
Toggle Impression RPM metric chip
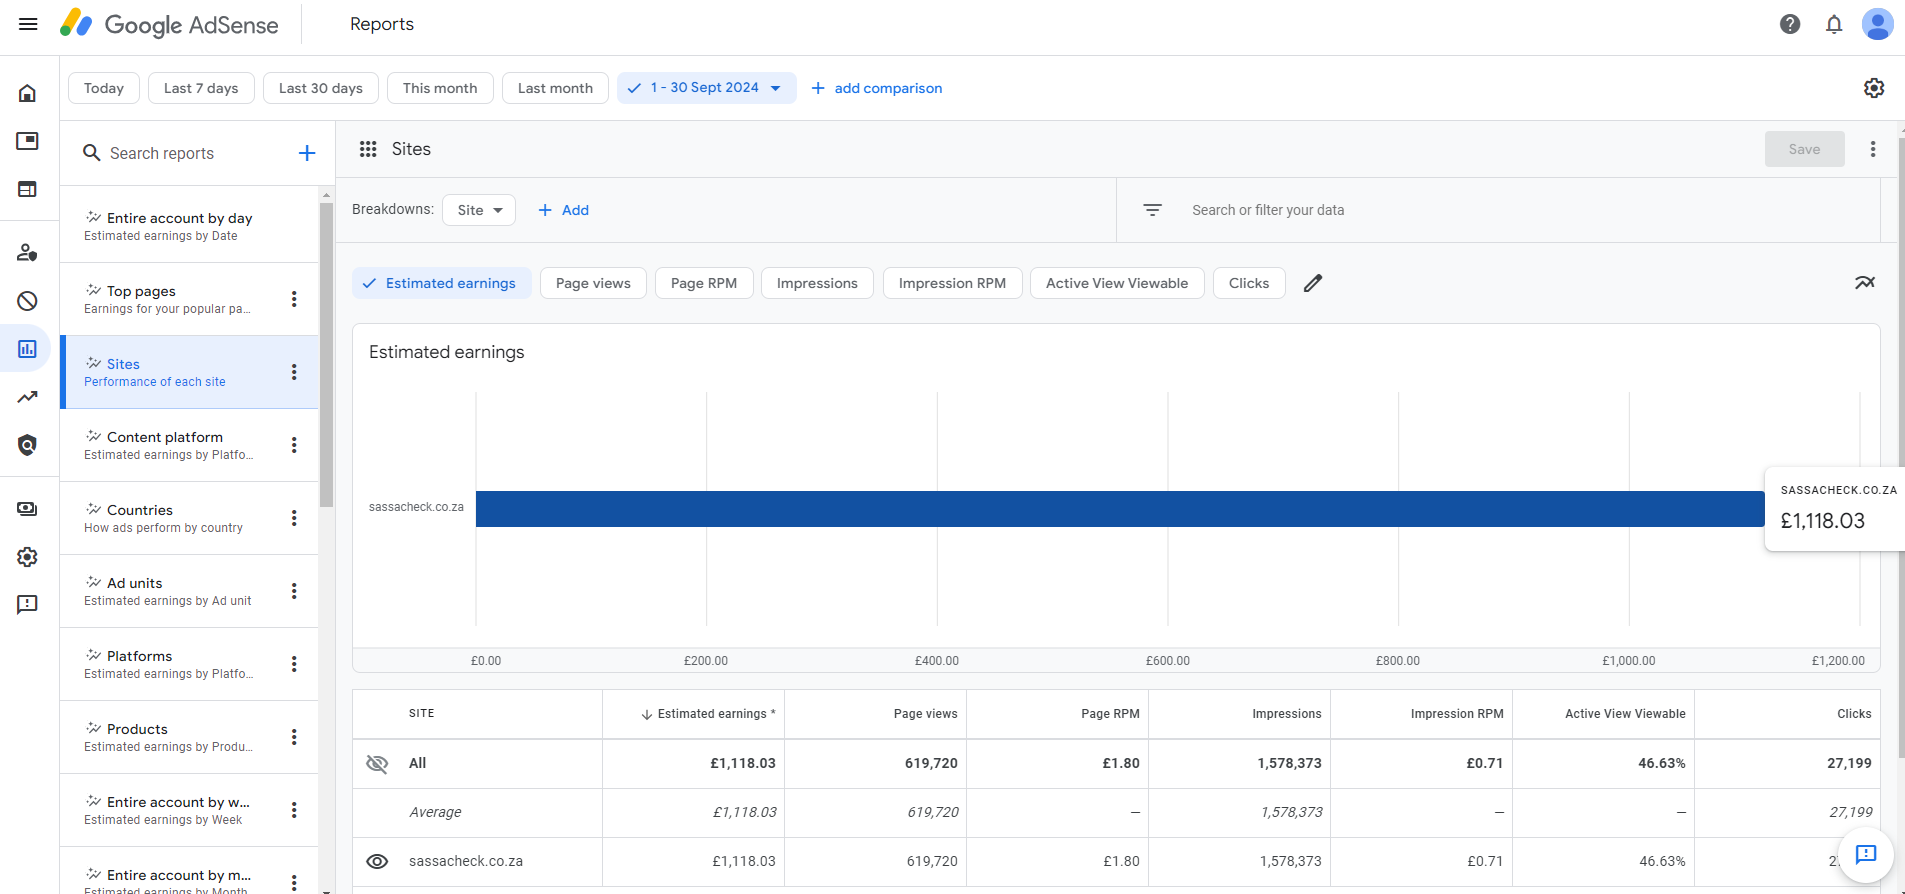pos(952,283)
